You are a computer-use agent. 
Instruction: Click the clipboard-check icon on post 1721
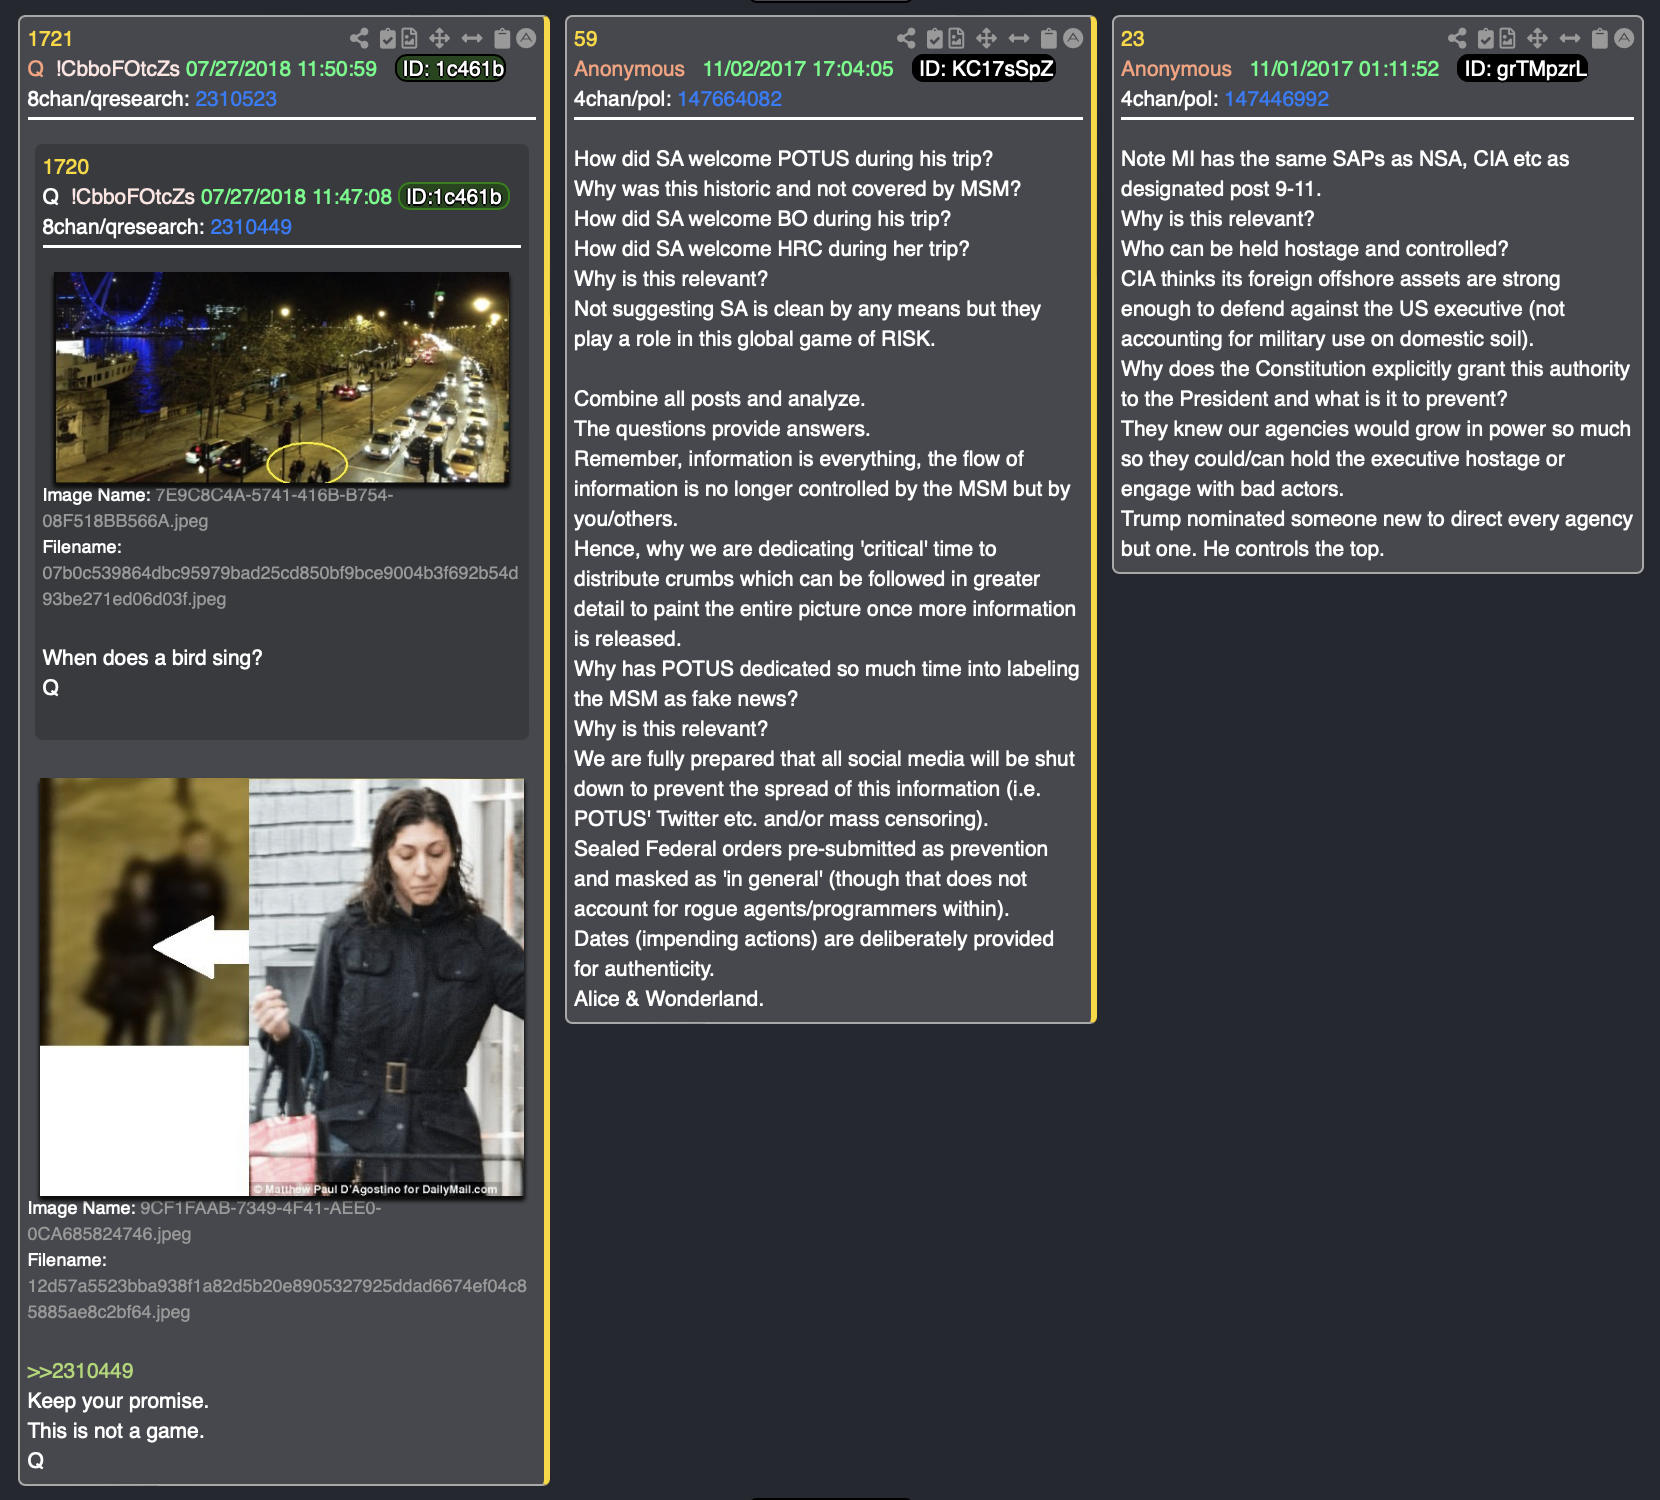click(x=387, y=39)
